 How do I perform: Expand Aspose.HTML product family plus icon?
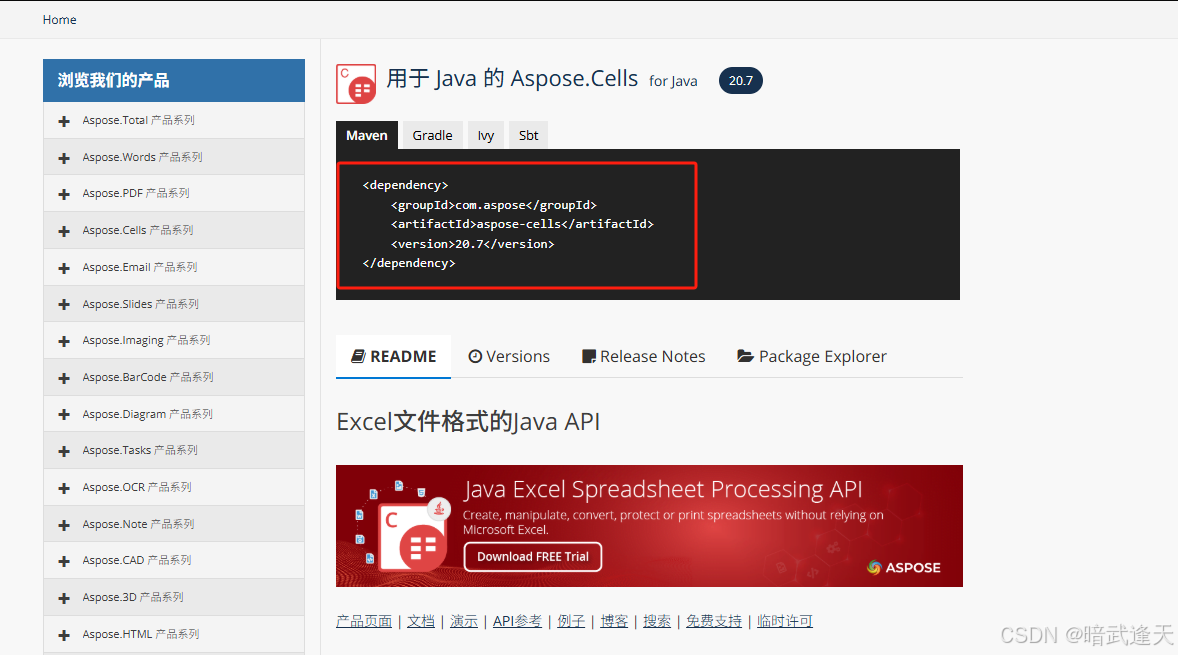click(x=64, y=635)
